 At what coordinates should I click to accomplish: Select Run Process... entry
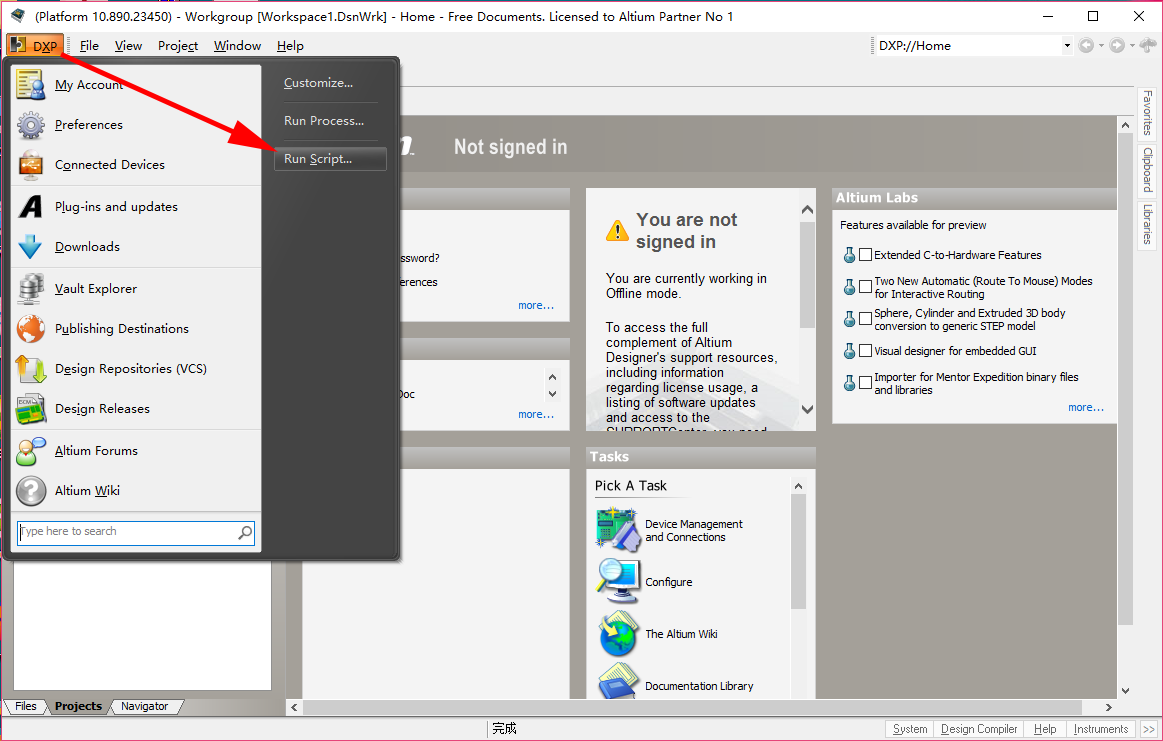pyautogui.click(x=324, y=121)
